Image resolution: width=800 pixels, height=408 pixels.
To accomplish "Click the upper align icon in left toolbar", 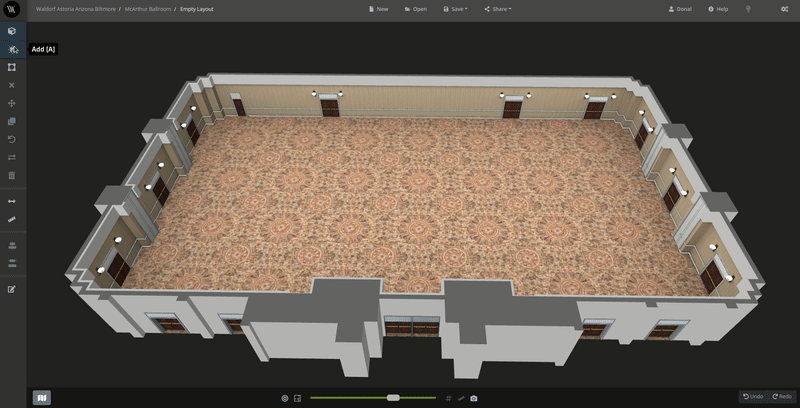I will click(12, 246).
